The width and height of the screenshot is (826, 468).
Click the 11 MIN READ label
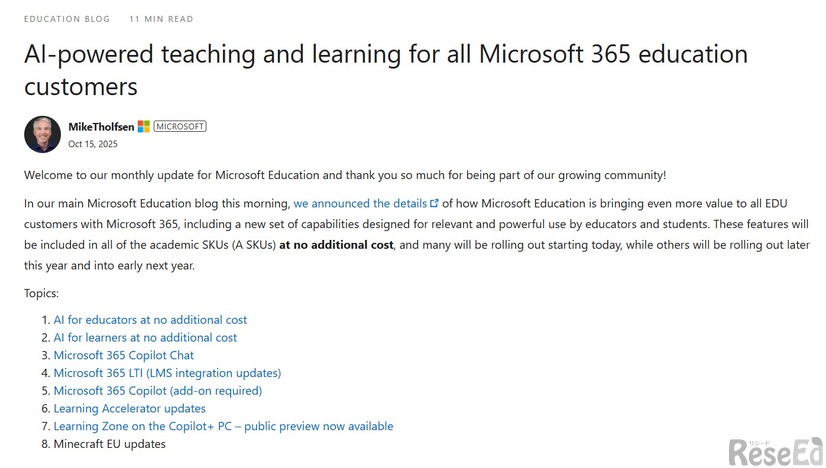click(162, 19)
